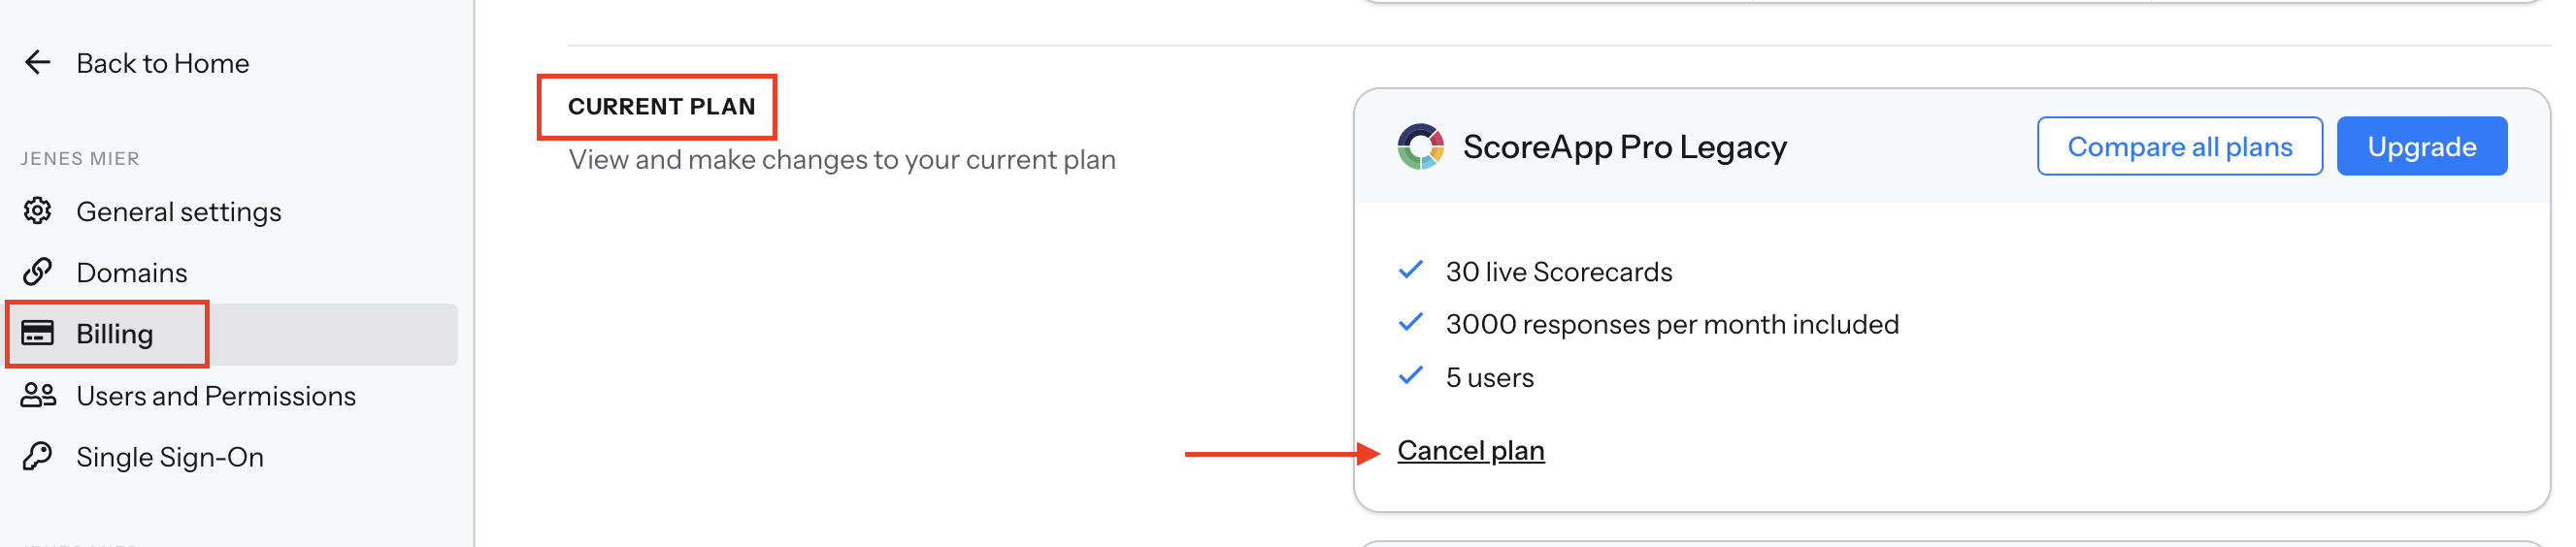Click the Compare all plans button
The height and width of the screenshot is (547, 2576).
click(2179, 146)
